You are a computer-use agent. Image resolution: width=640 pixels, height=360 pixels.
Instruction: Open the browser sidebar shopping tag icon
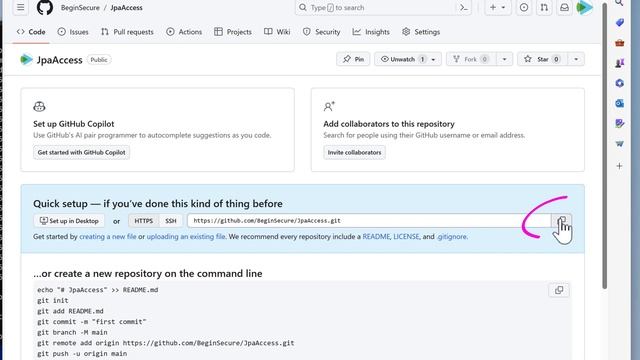(x=619, y=22)
